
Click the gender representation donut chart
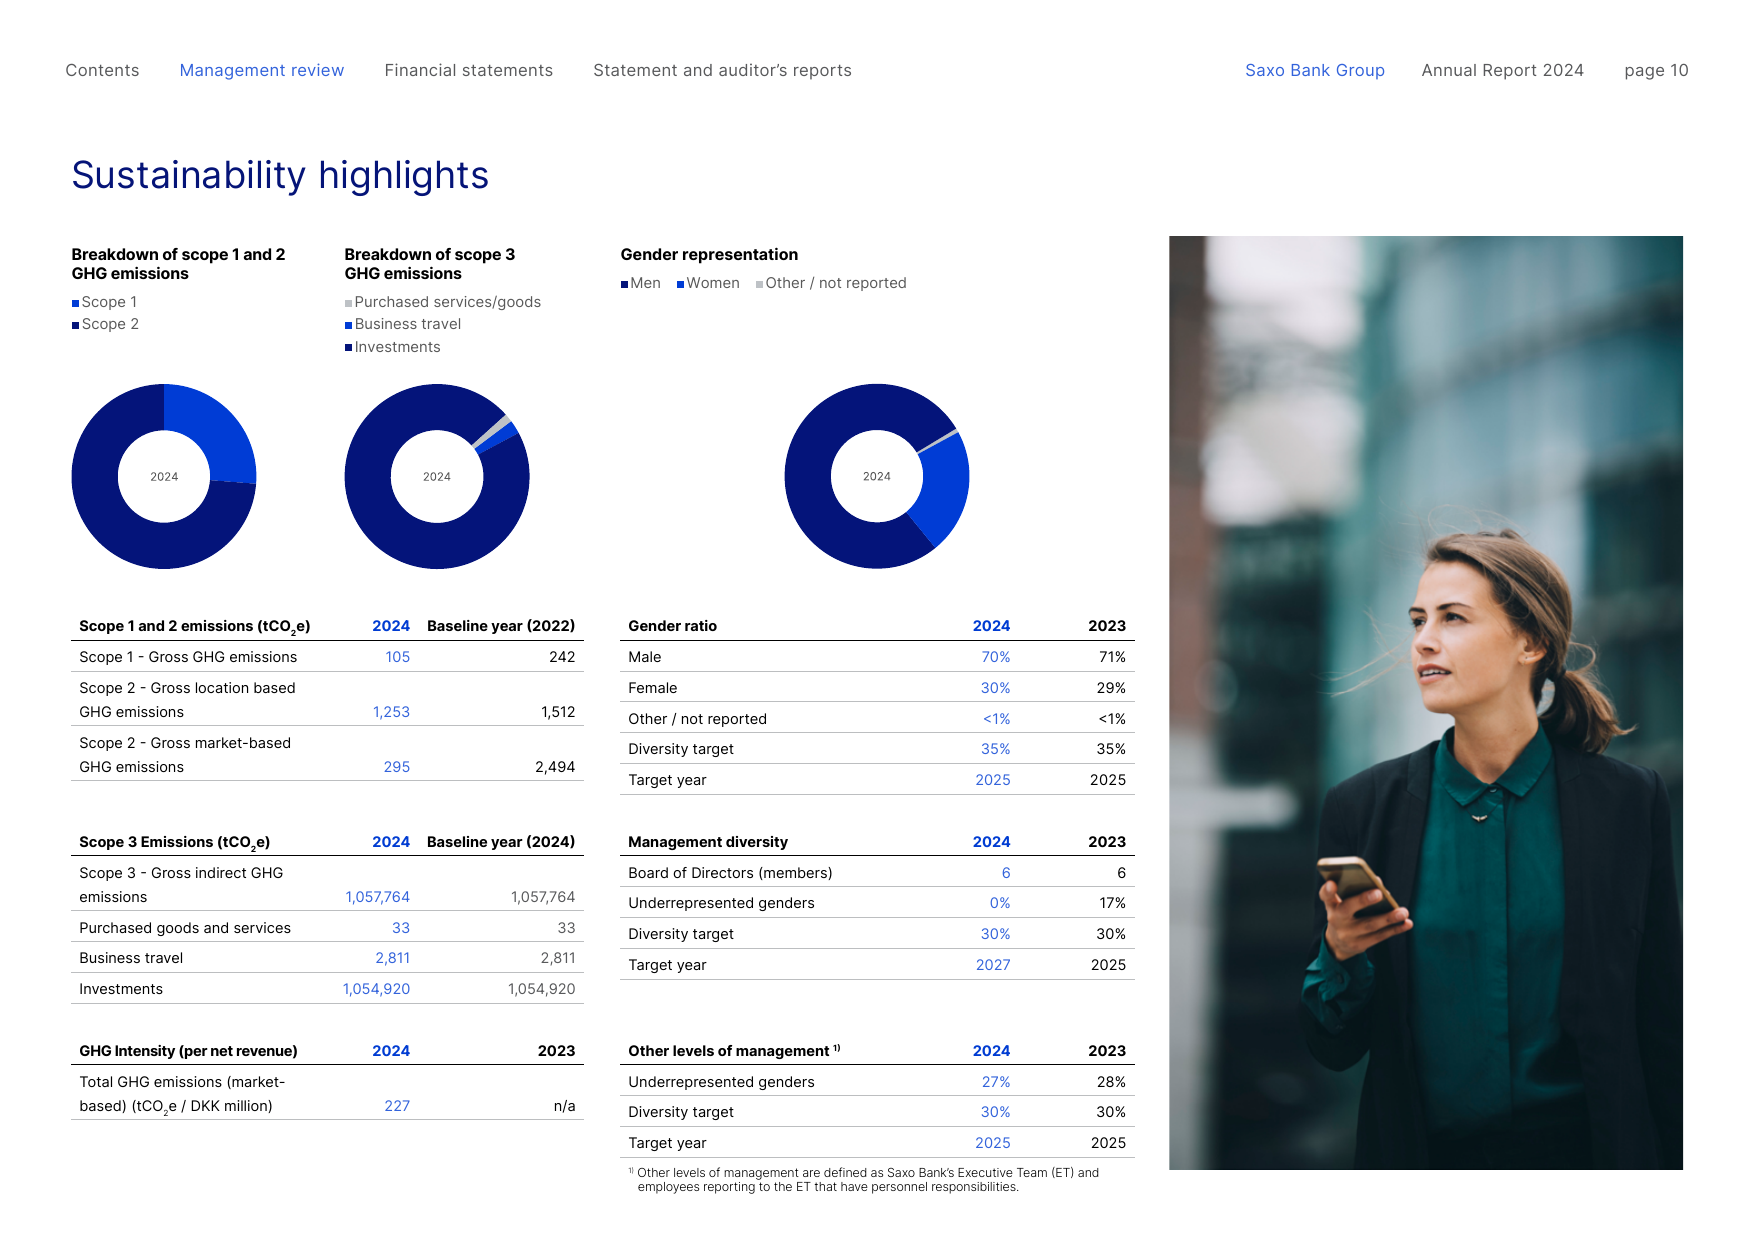click(x=877, y=476)
